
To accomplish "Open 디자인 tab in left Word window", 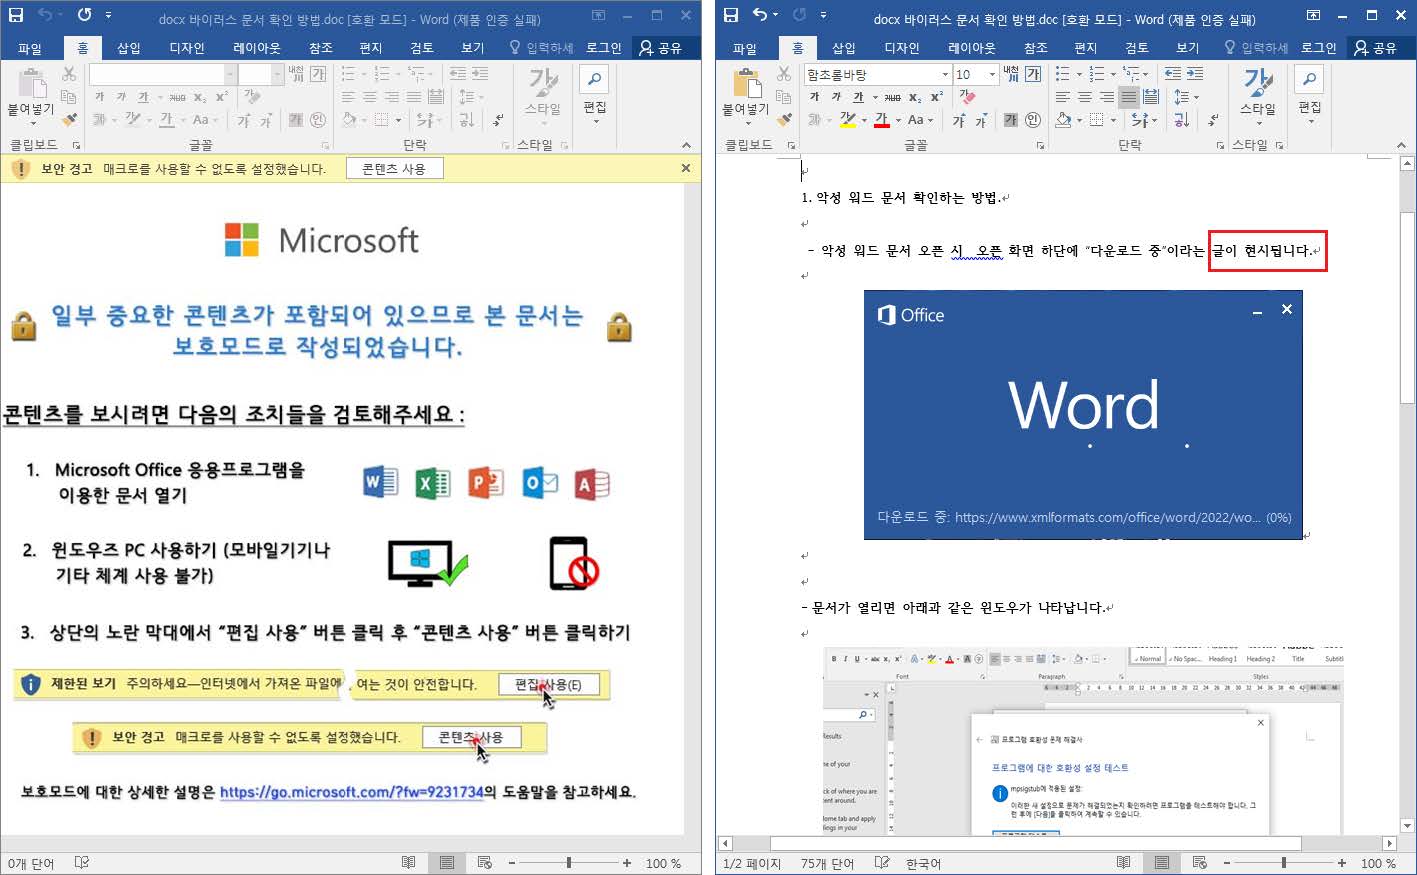I will pos(186,47).
